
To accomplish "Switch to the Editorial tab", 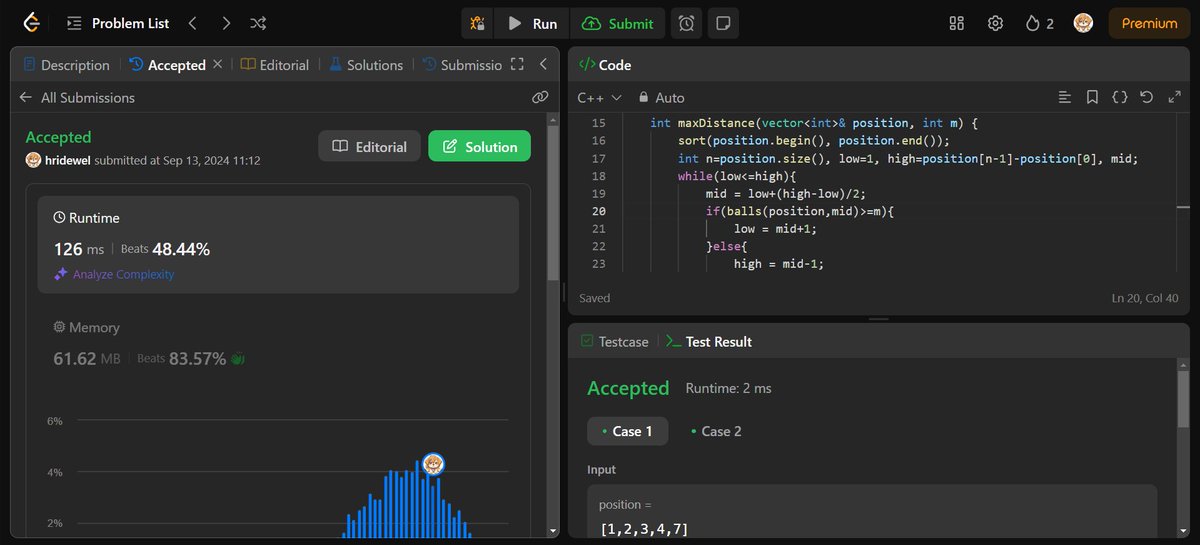I will tap(275, 65).
